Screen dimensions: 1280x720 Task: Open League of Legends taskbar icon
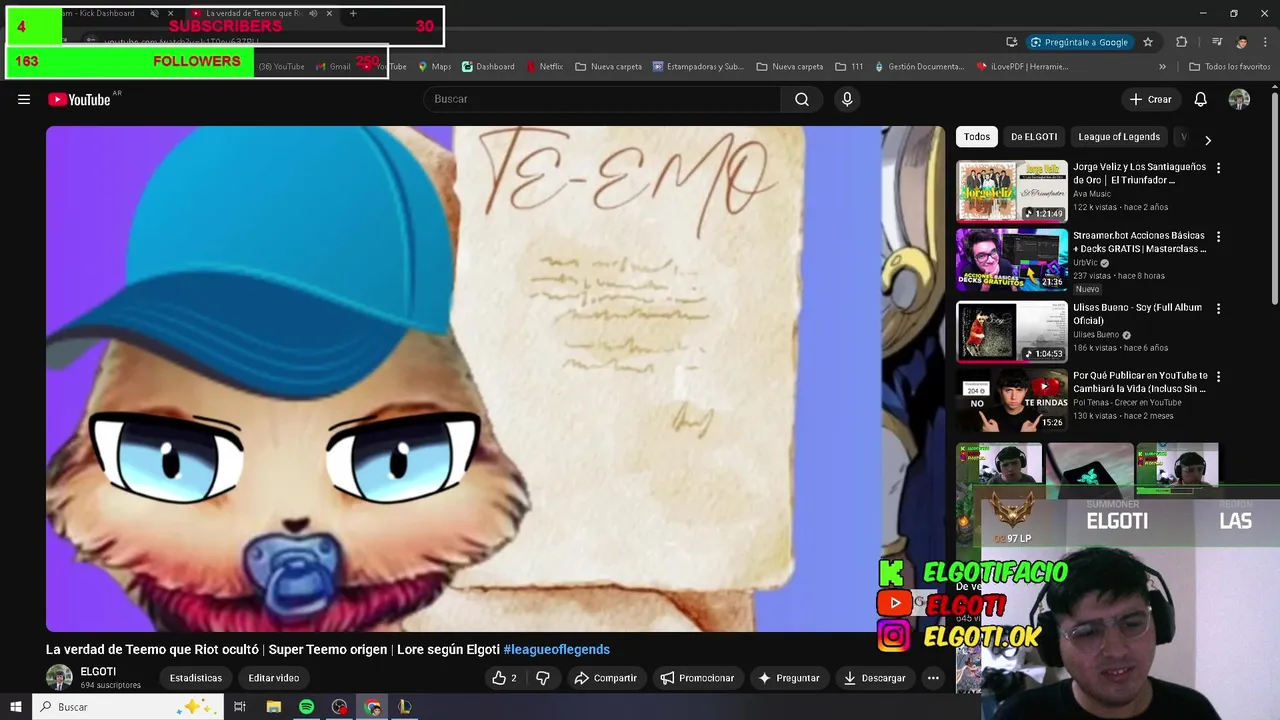coord(405,707)
